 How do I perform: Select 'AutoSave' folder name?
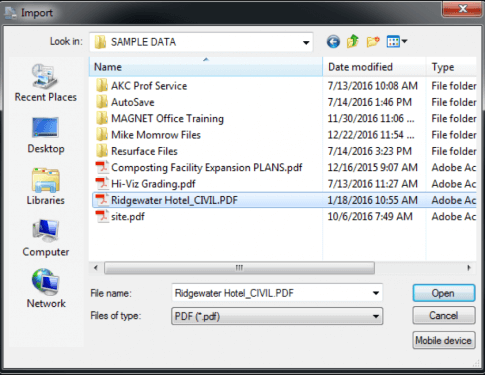click(133, 102)
